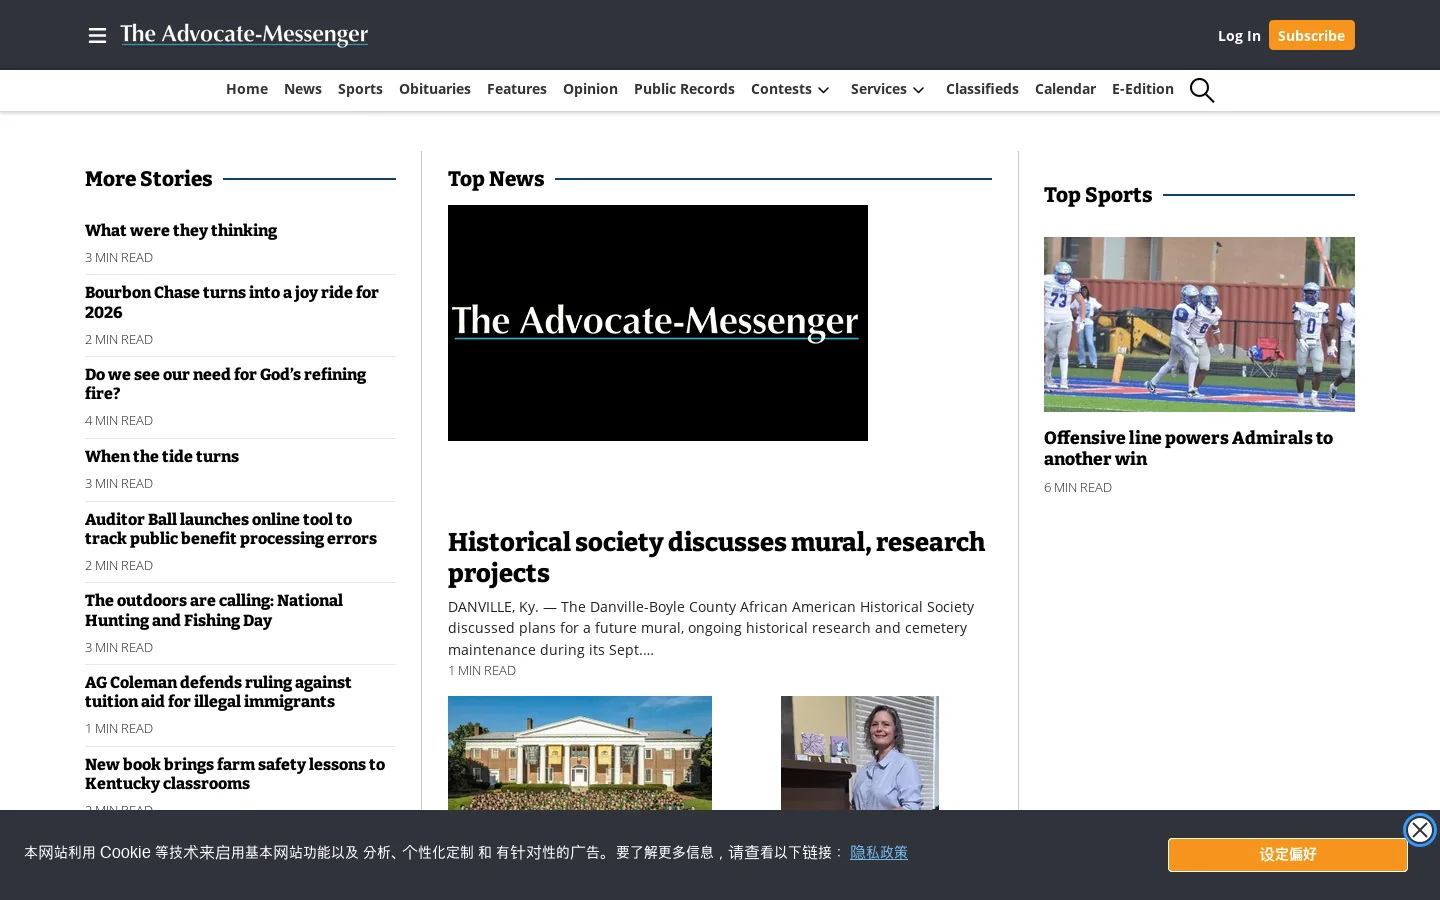Open 'What were they thinking' story
1440x900 pixels.
tap(181, 230)
